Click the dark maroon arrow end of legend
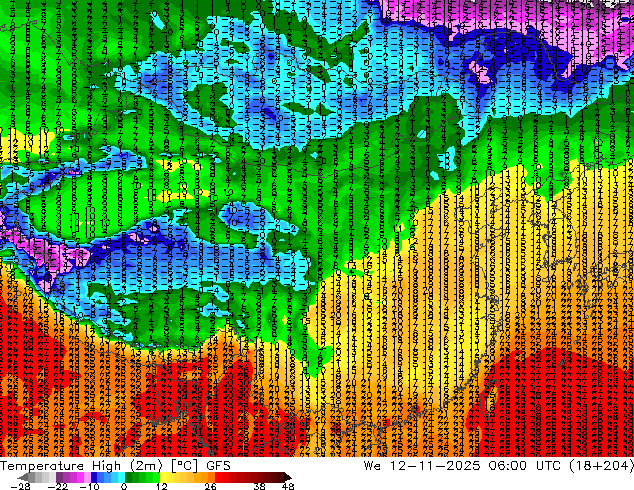The height and width of the screenshot is (490, 634). pos(288,477)
